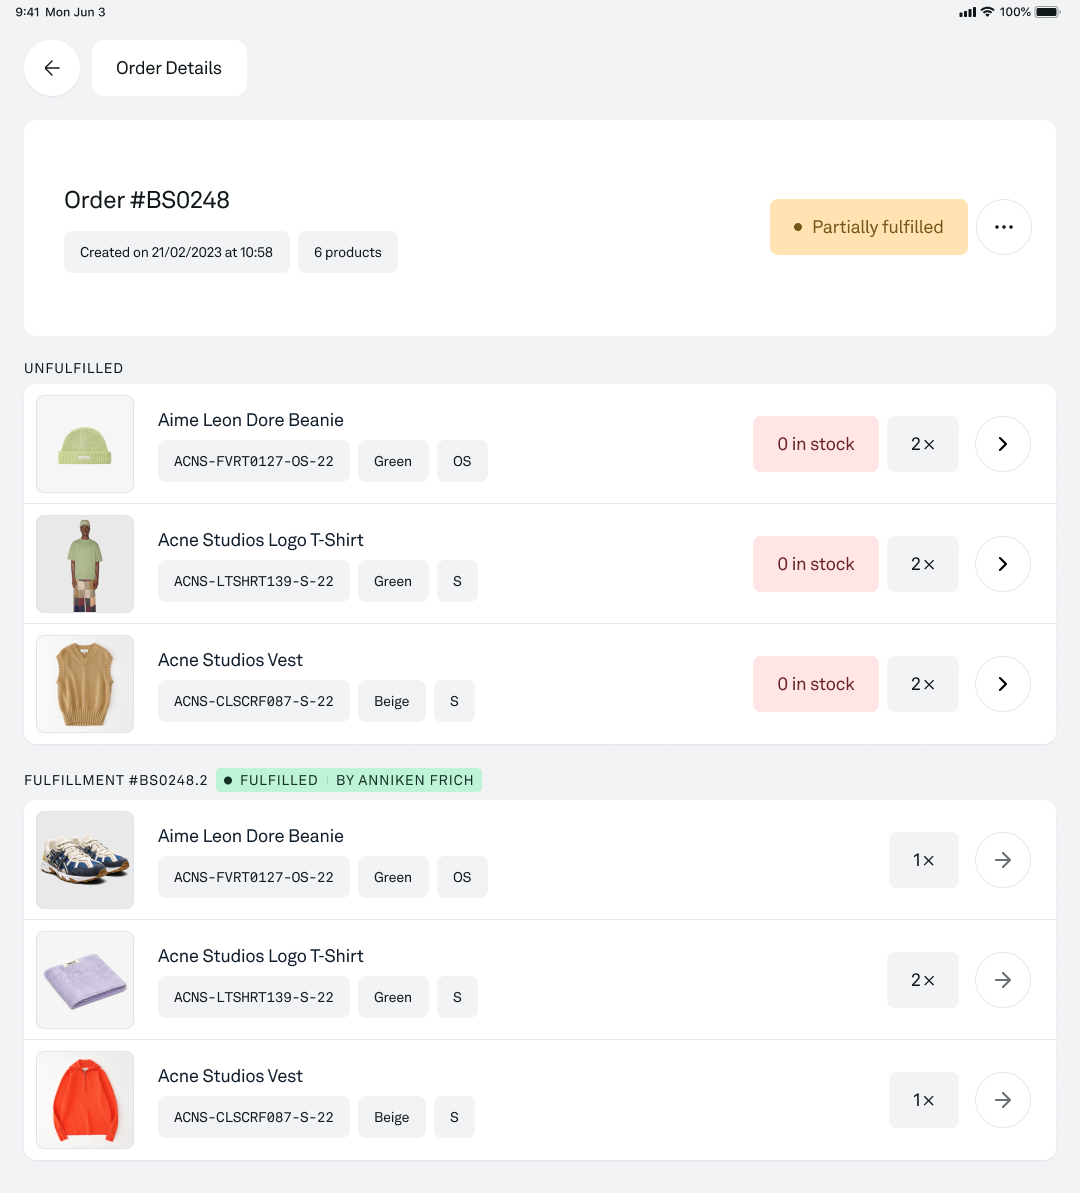The image size is (1080, 1193).
Task: Open fulfilled Acne Studios Vest arrow
Action: (x=1002, y=1100)
